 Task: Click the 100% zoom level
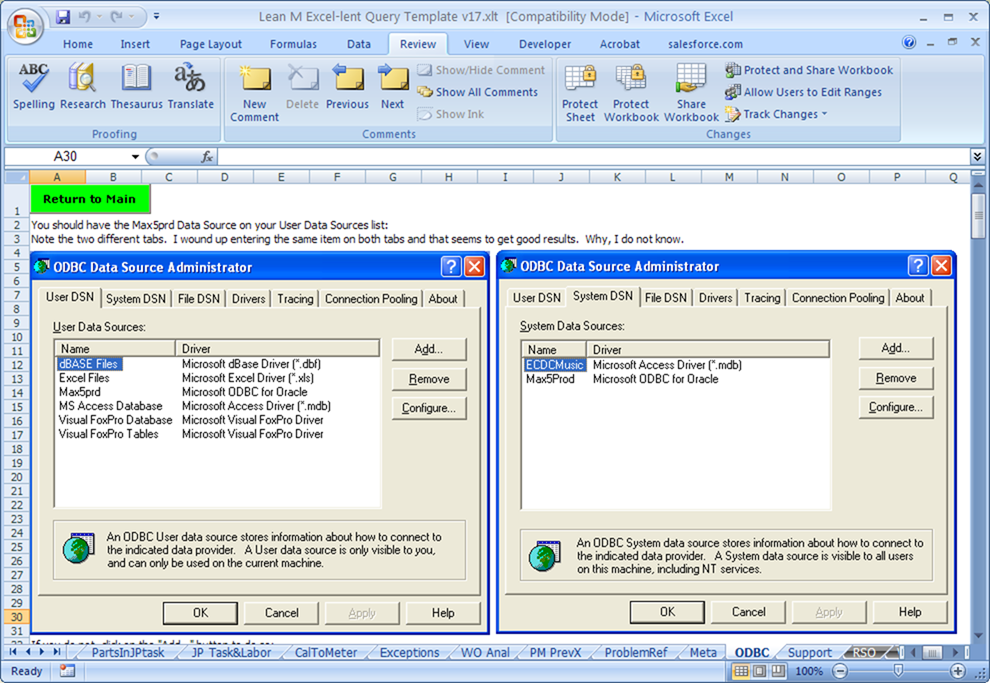pos(809,671)
